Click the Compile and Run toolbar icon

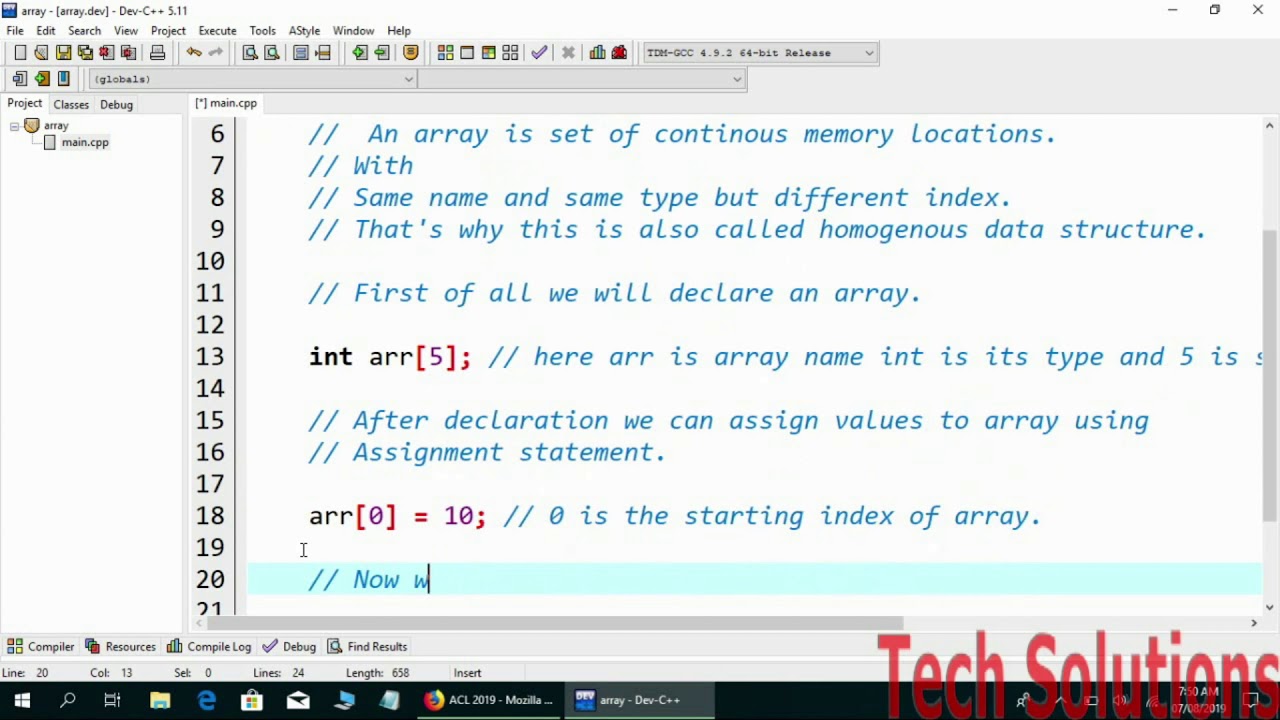(489, 53)
